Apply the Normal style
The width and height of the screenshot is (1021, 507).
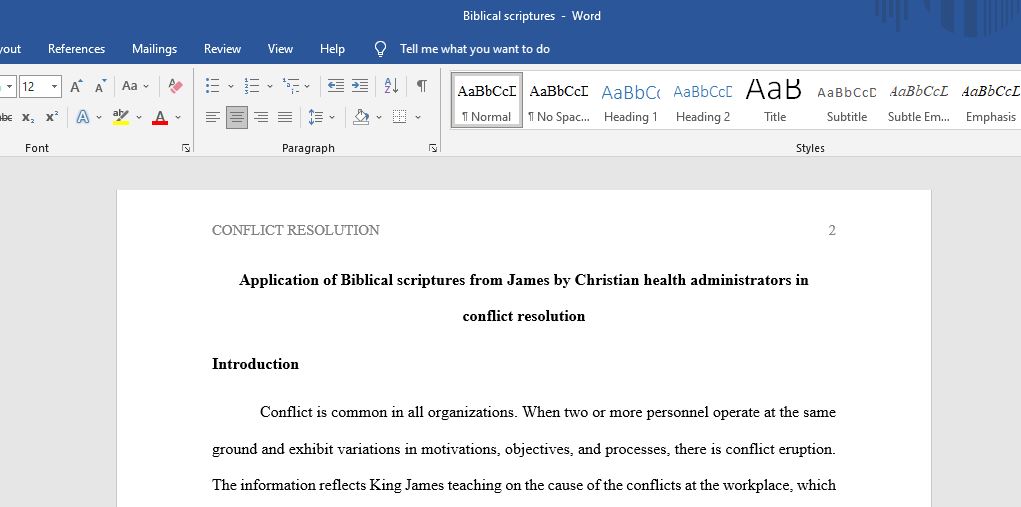click(x=486, y=100)
